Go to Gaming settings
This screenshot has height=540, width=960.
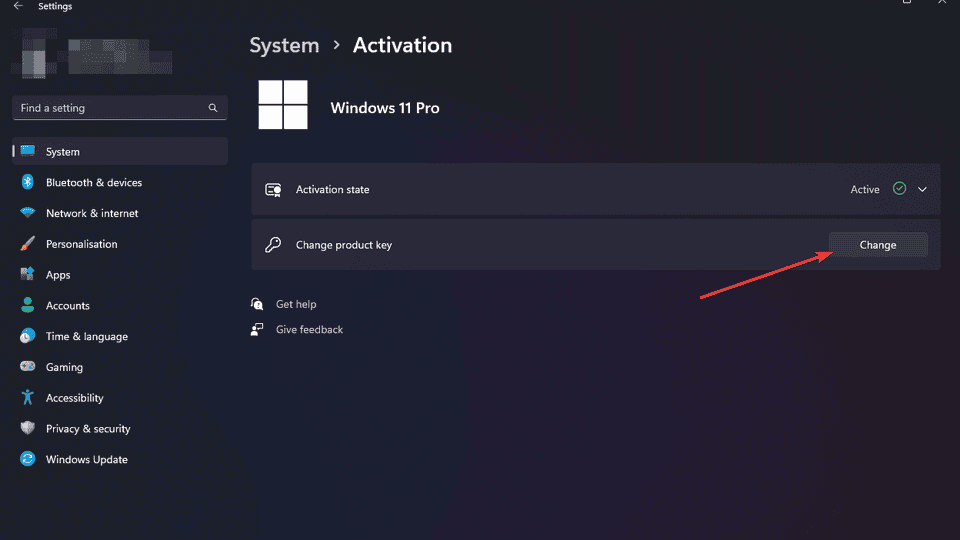tap(120, 367)
